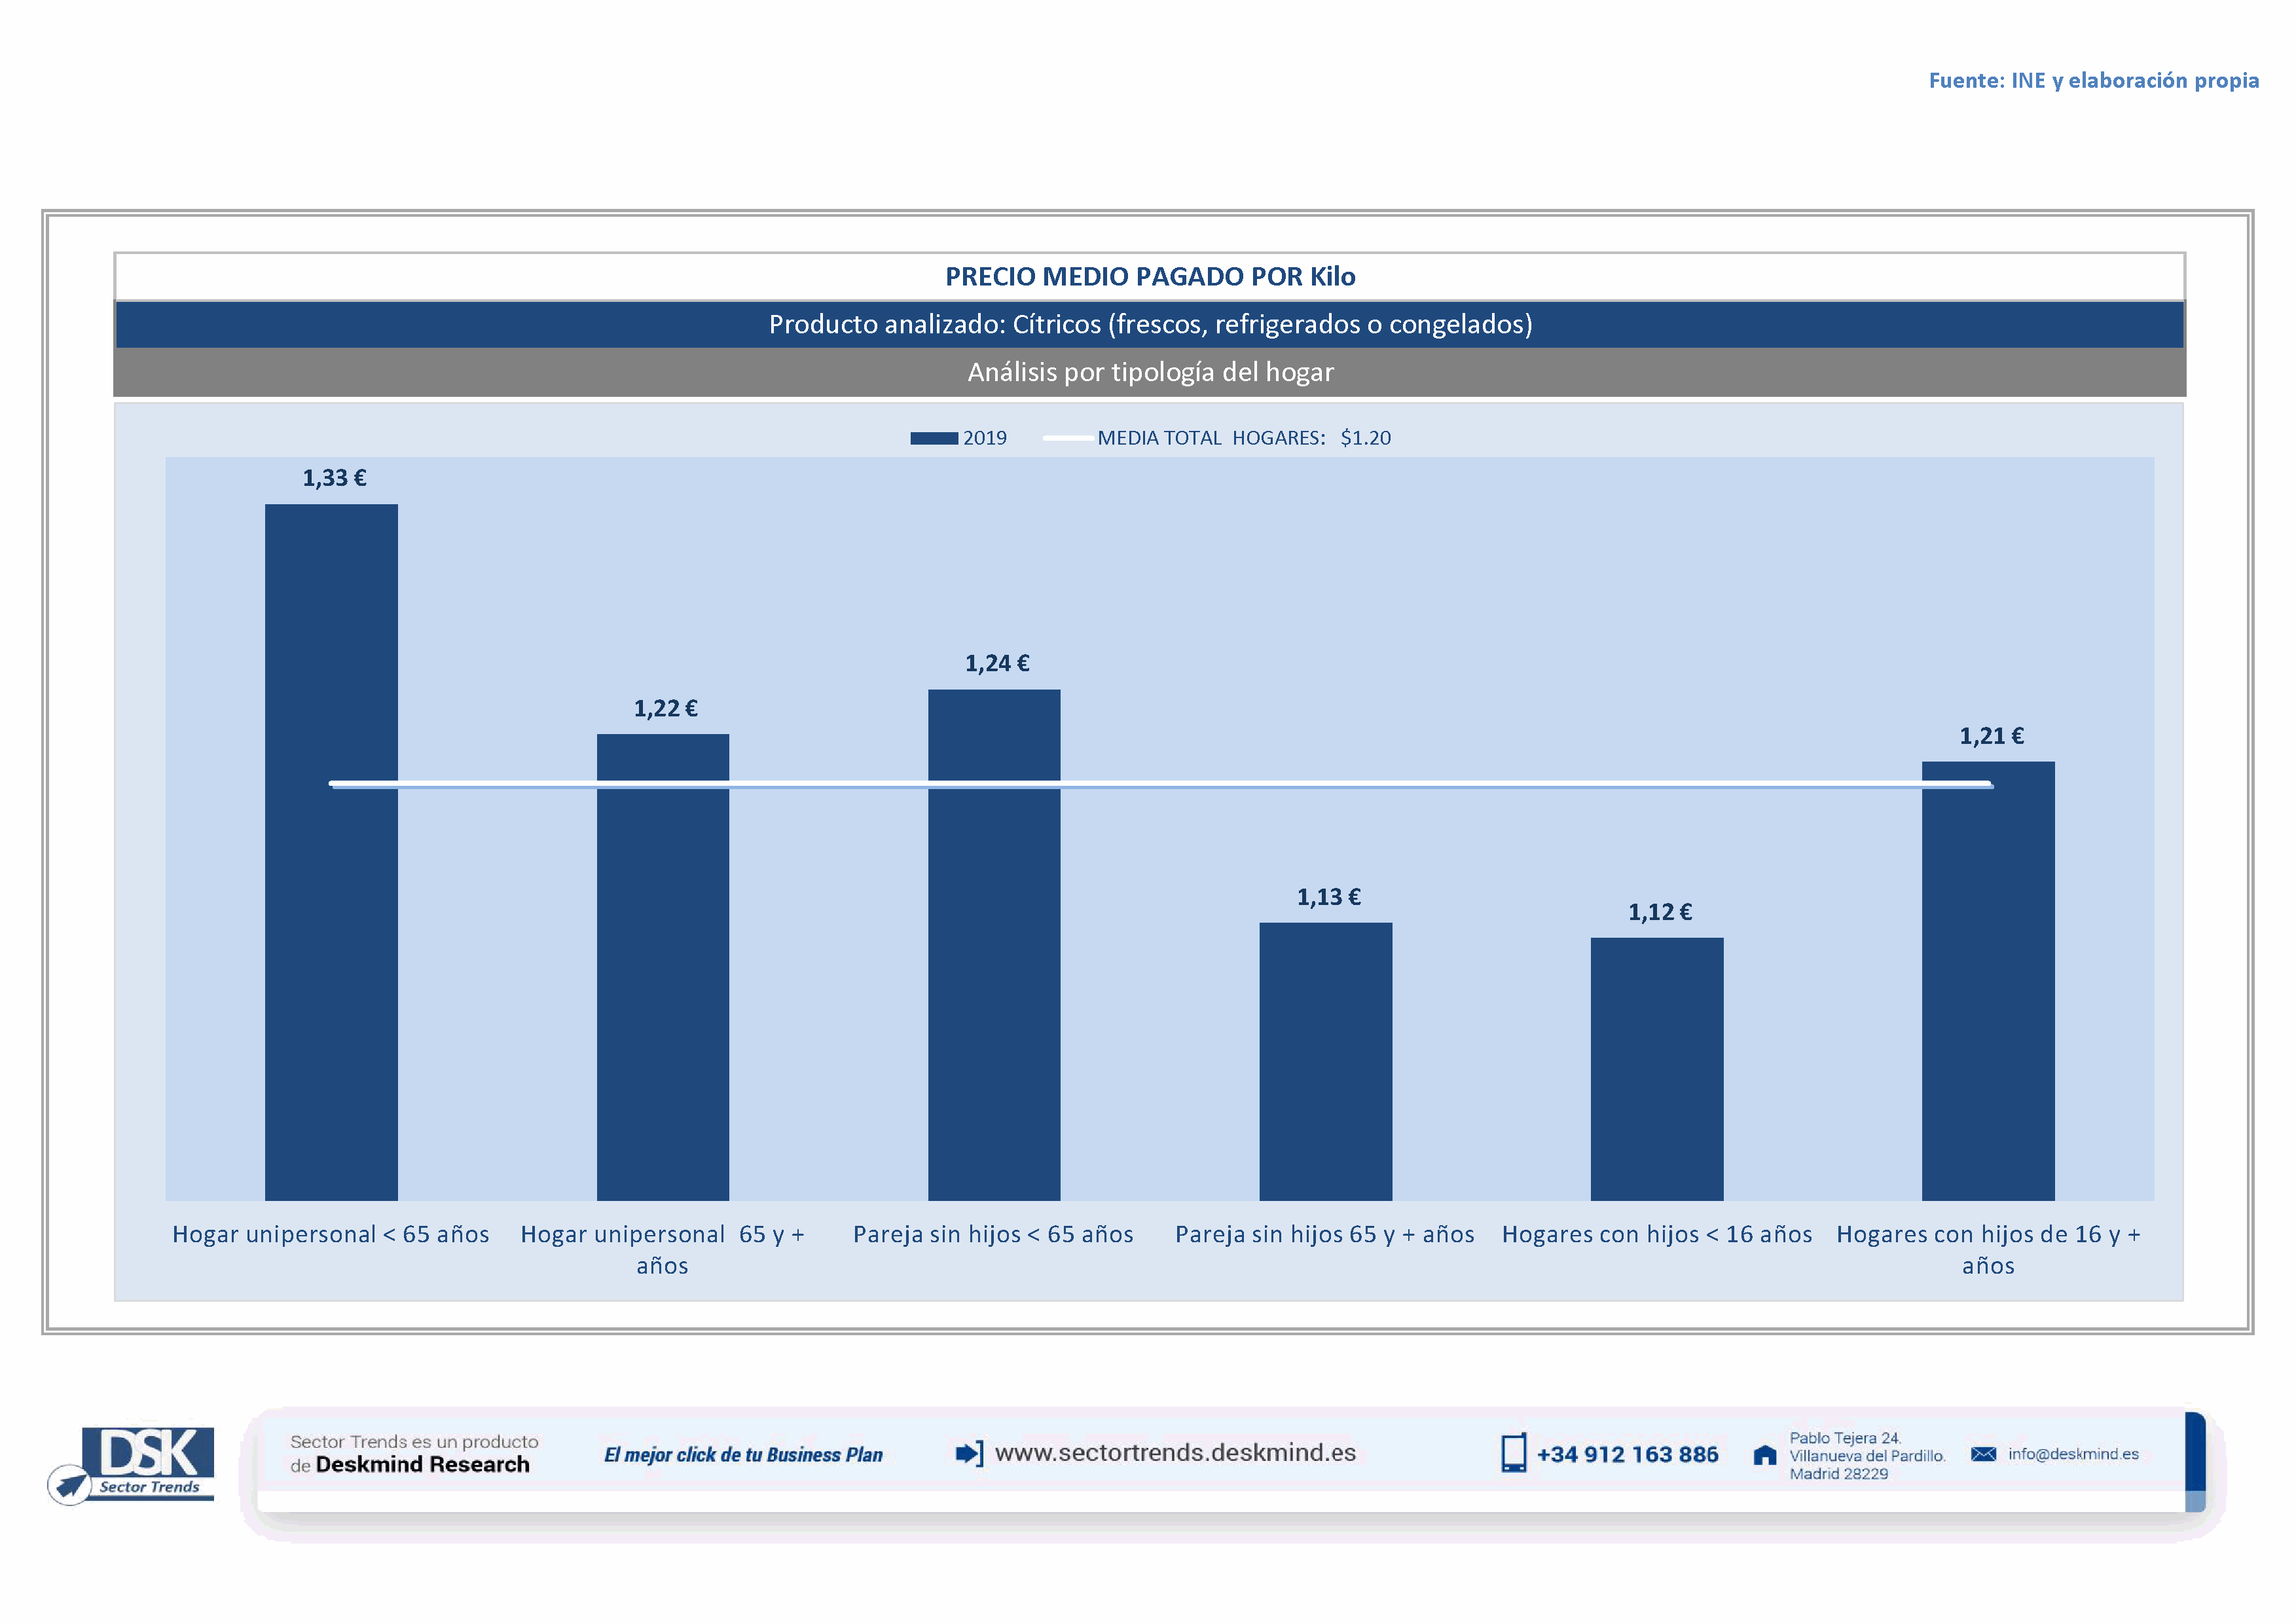The height and width of the screenshot is (1624, 2296).
Task: Click the 2019 legend color swatch
Action: click(933, 438)
